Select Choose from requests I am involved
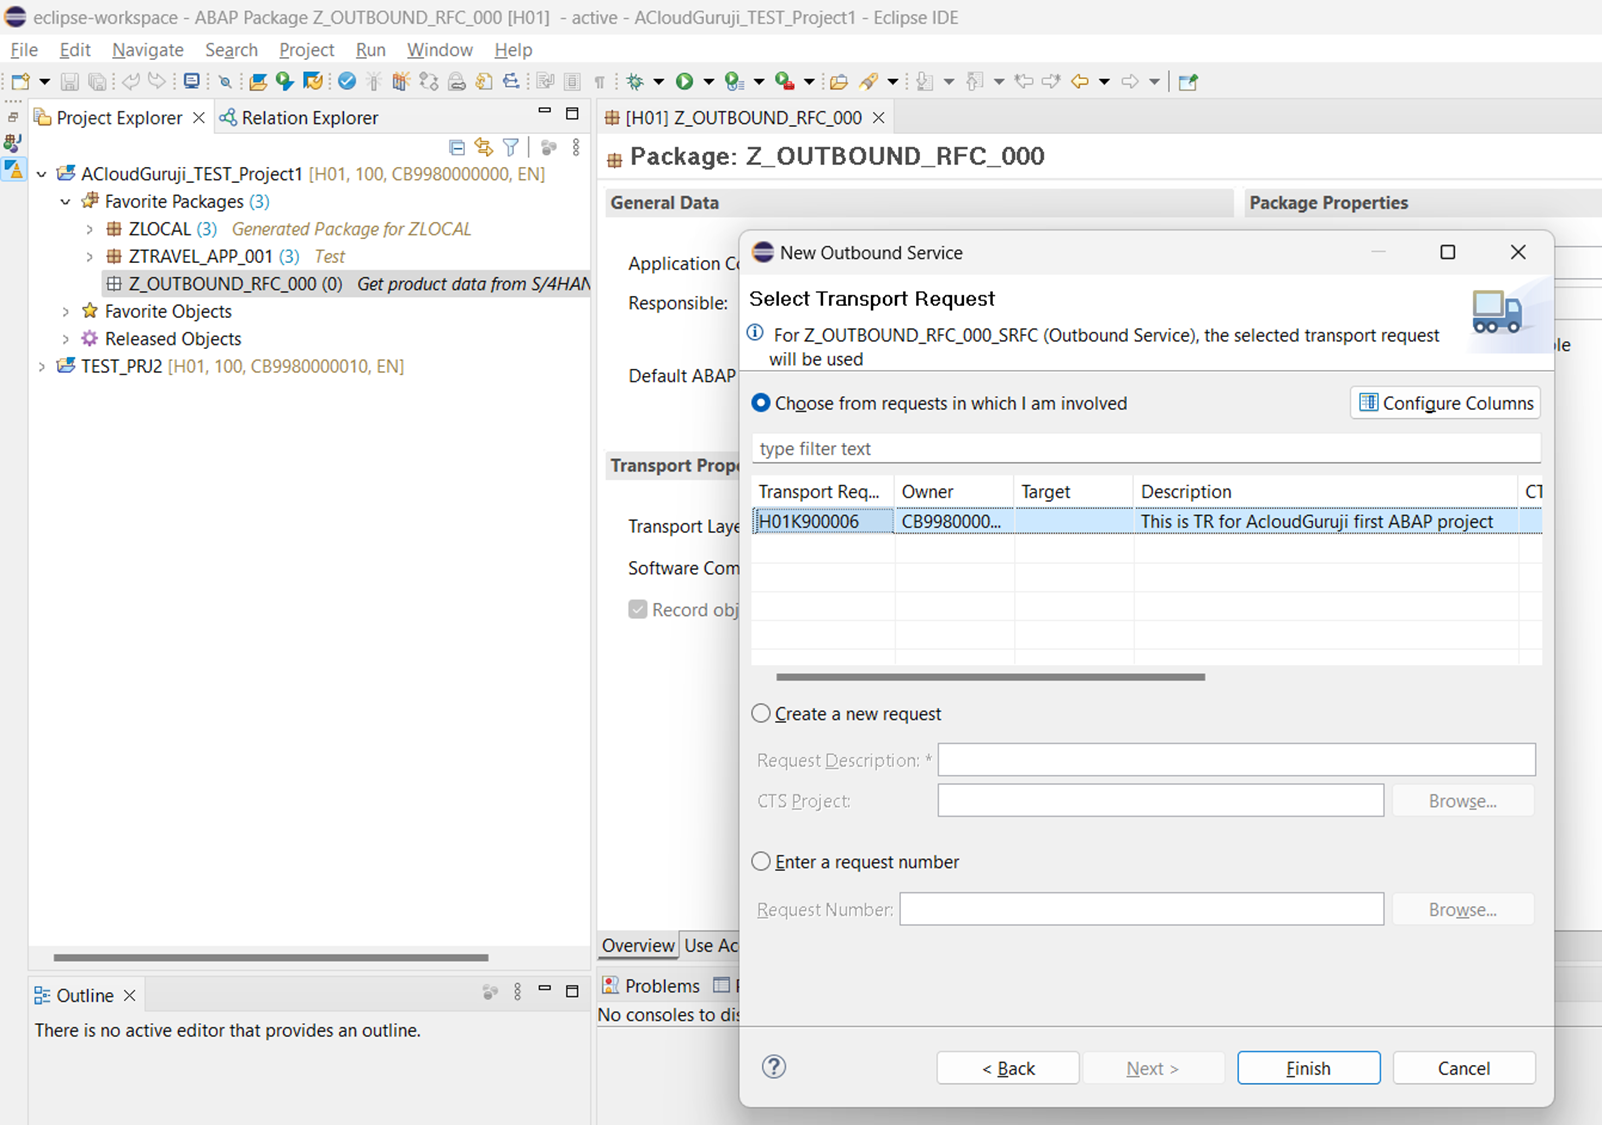Viewport: 1602px width, 1125px height. (x=762, y=403)
